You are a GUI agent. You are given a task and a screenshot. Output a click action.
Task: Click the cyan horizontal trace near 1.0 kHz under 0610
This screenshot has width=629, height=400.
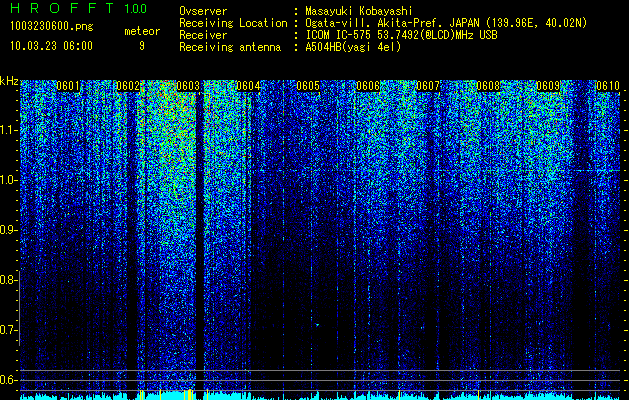point(595,171)
